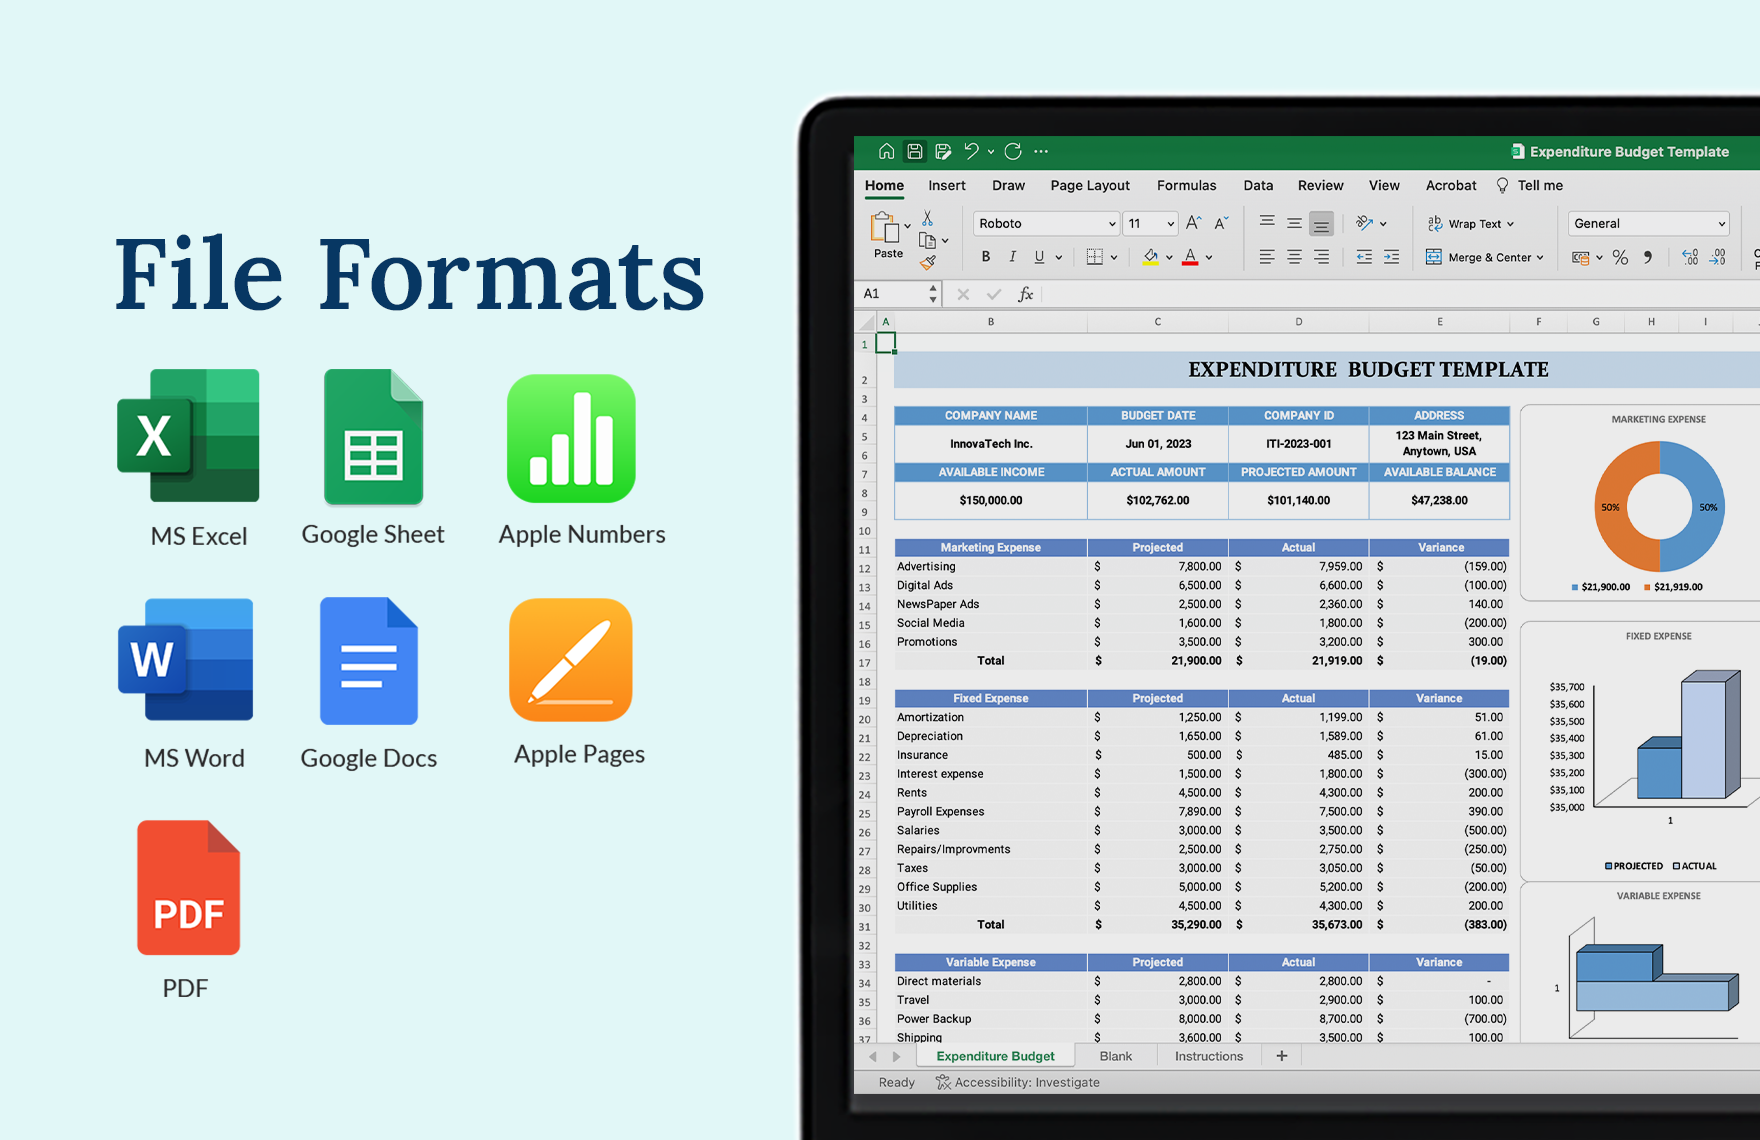Open Fill Color dropdown arrow

tap(1169, 258)
